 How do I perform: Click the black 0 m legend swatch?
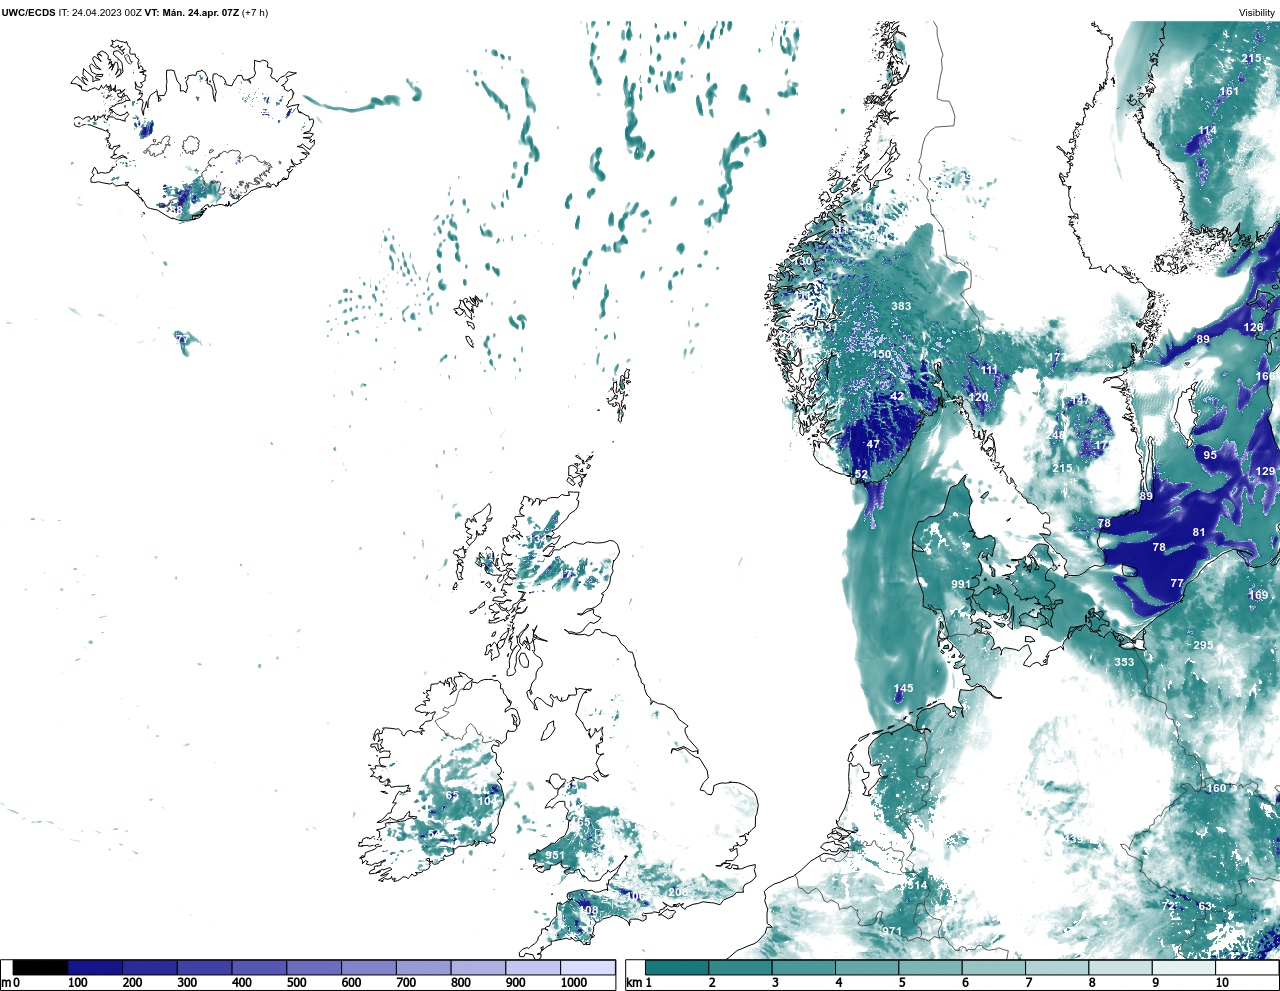[41, 967]
